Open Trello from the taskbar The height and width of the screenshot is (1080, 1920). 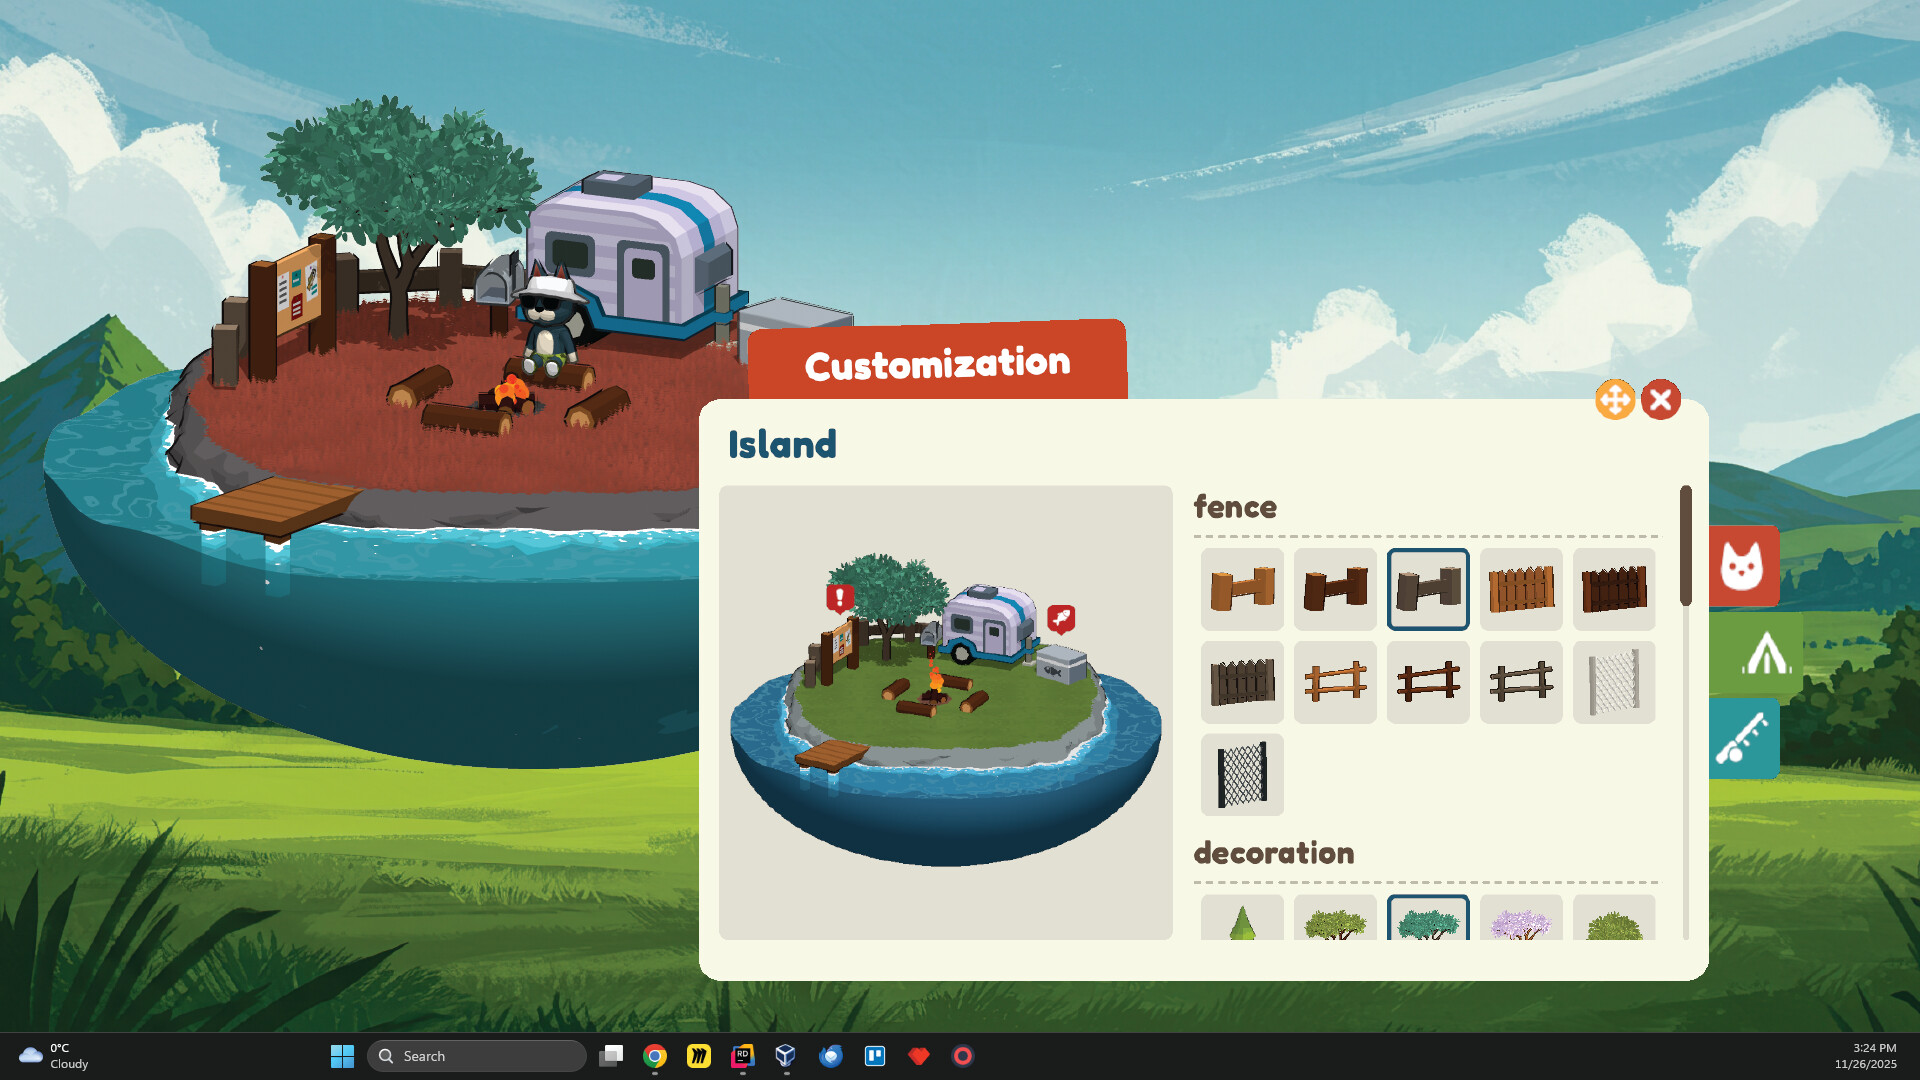874,1056
